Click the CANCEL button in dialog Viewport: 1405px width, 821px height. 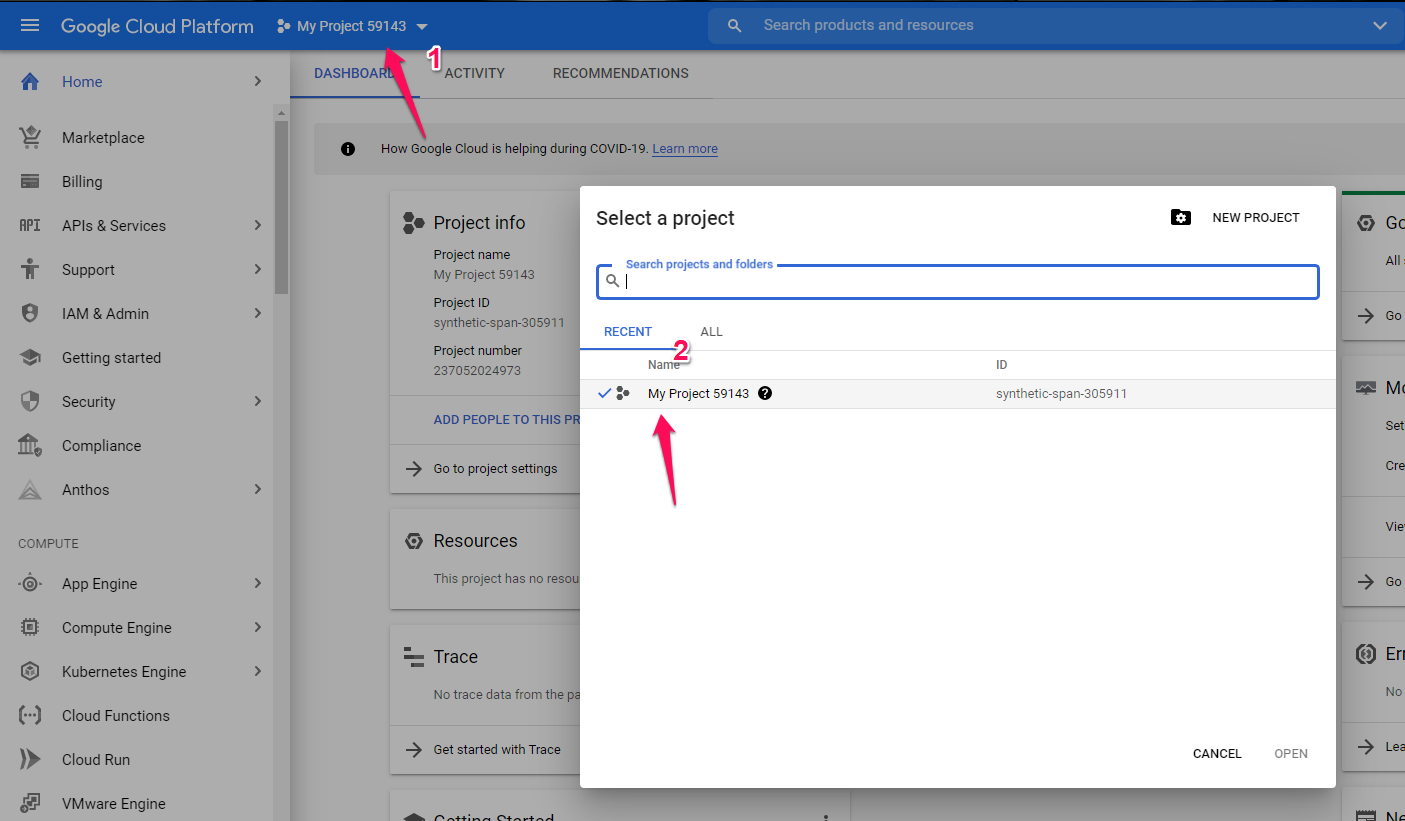(x=1217, y=754)
